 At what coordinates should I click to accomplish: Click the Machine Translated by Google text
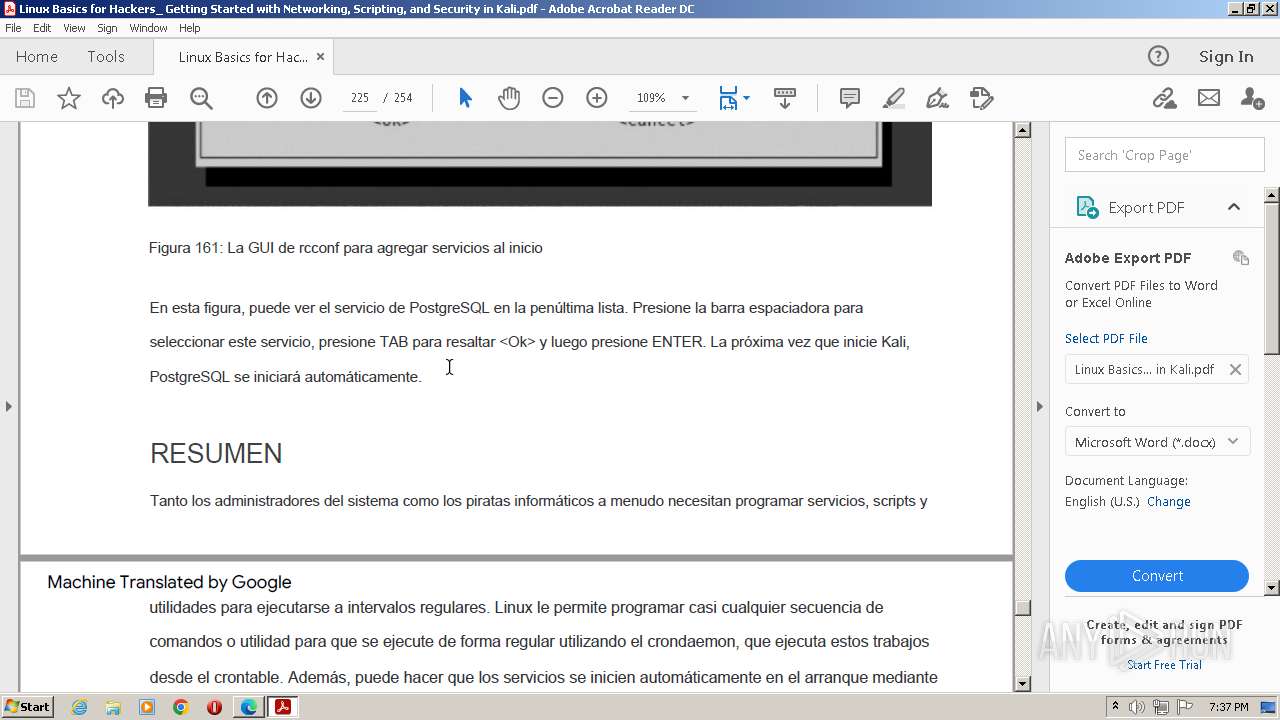click(169, 582)
